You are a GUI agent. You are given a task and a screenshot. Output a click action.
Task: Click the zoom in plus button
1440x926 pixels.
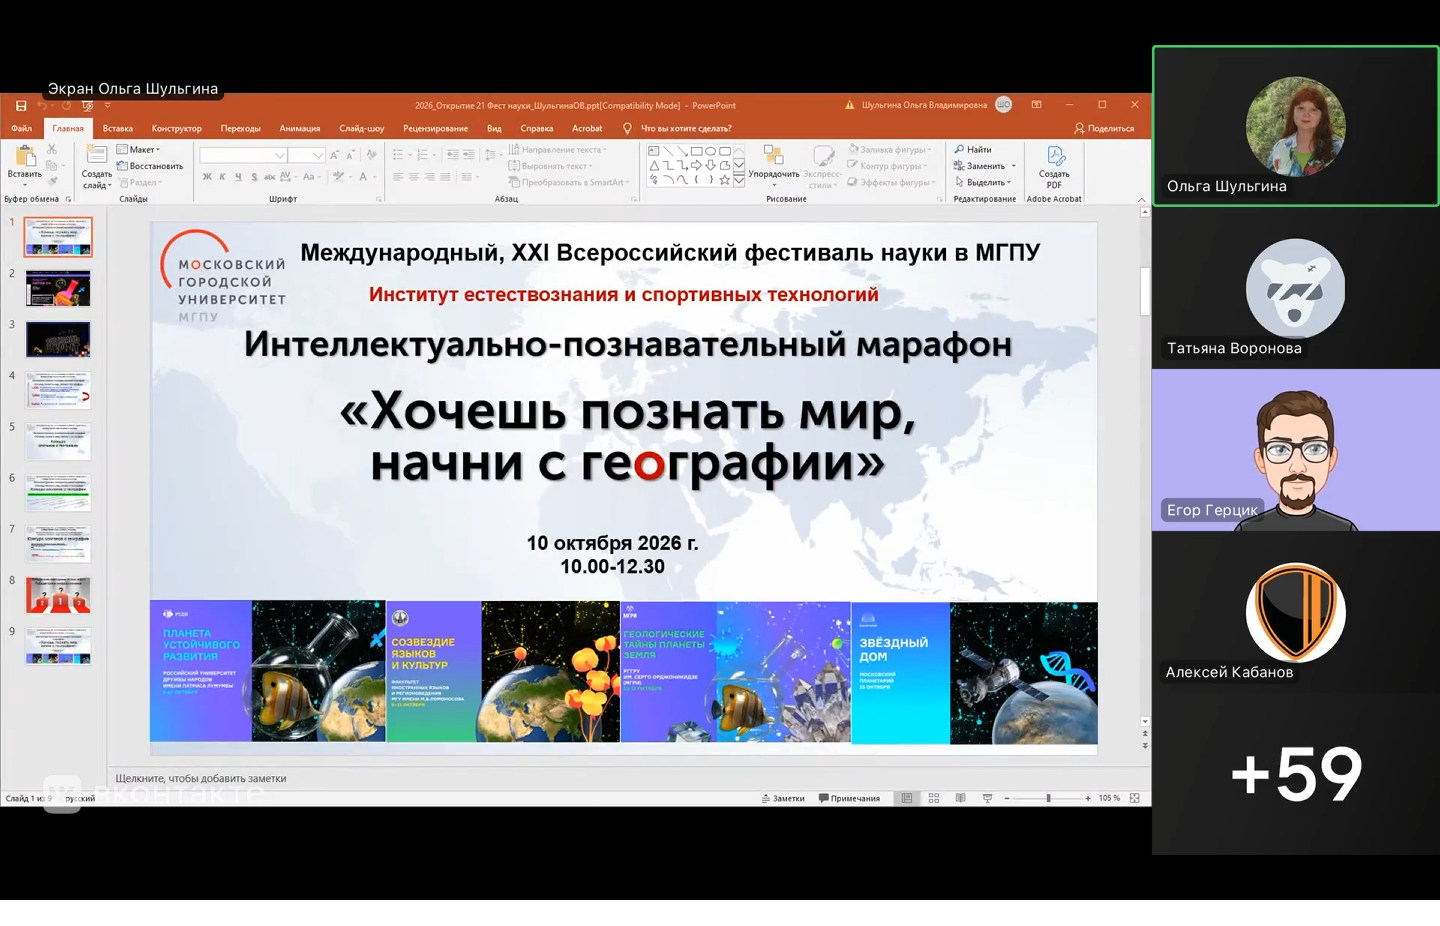1088,798
